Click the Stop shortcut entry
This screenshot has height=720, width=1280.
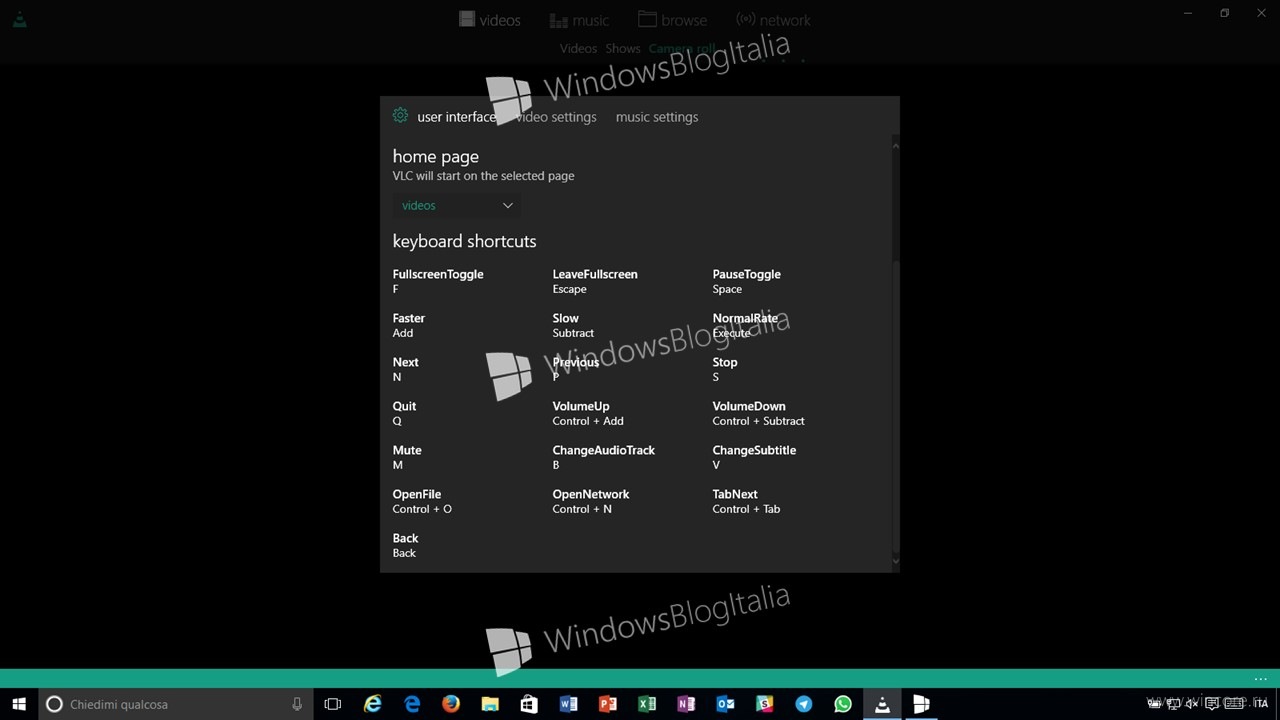tap(725, 369)
